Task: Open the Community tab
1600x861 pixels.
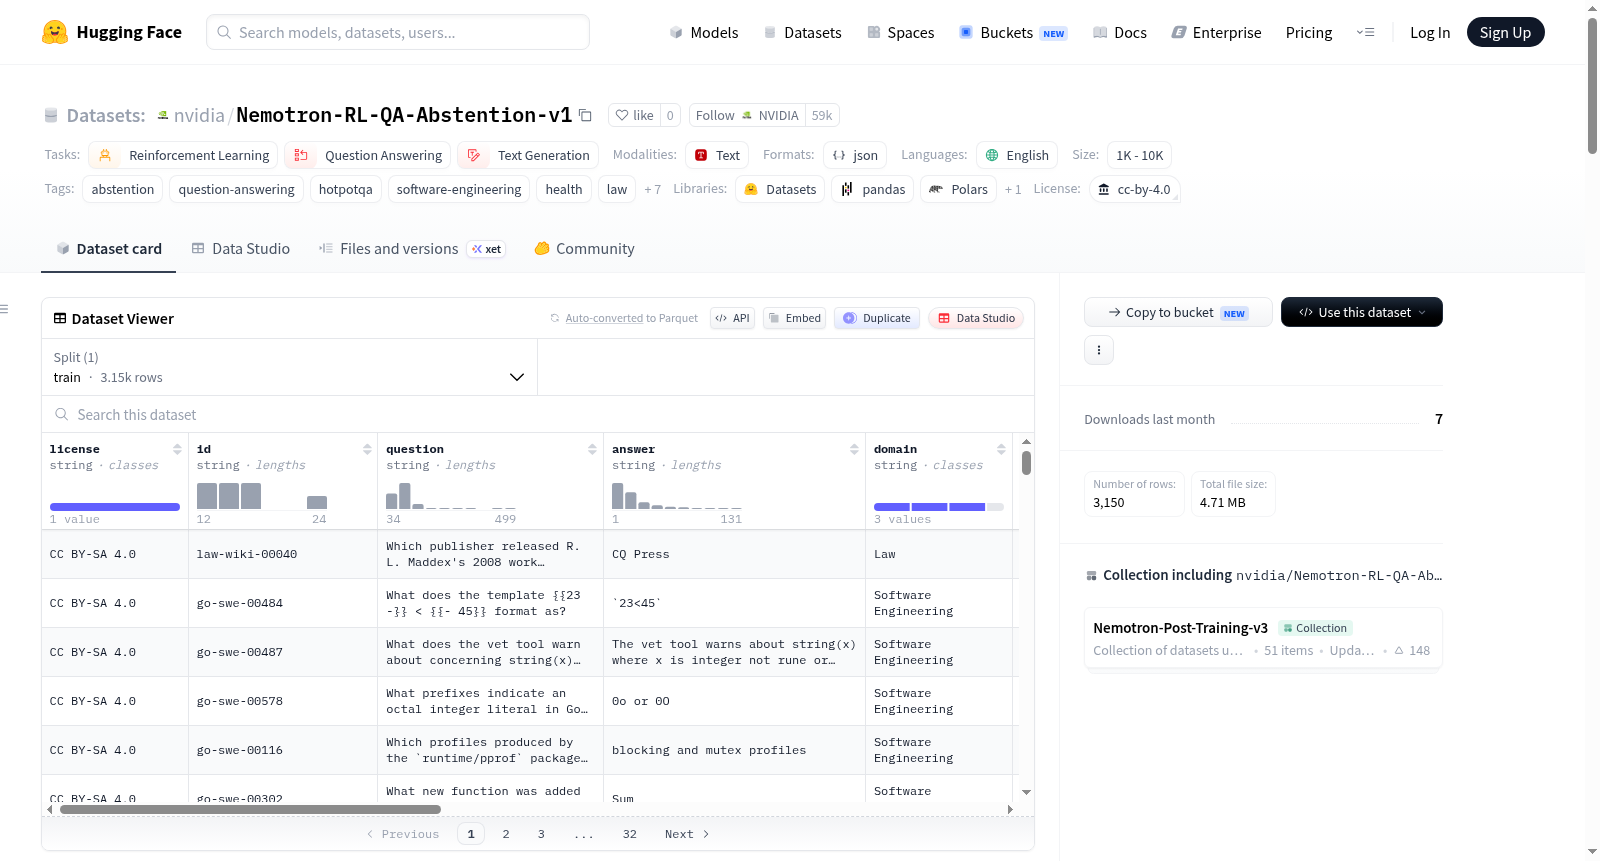Action: click(585, 249)
